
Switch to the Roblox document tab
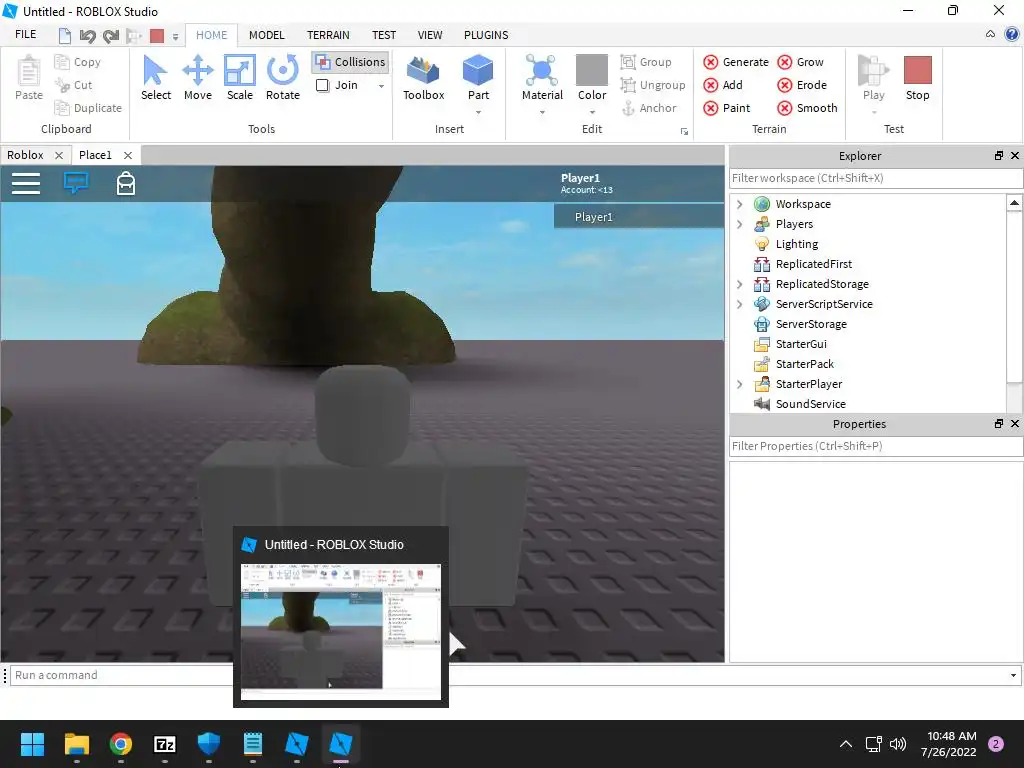(x=25, y=155)
